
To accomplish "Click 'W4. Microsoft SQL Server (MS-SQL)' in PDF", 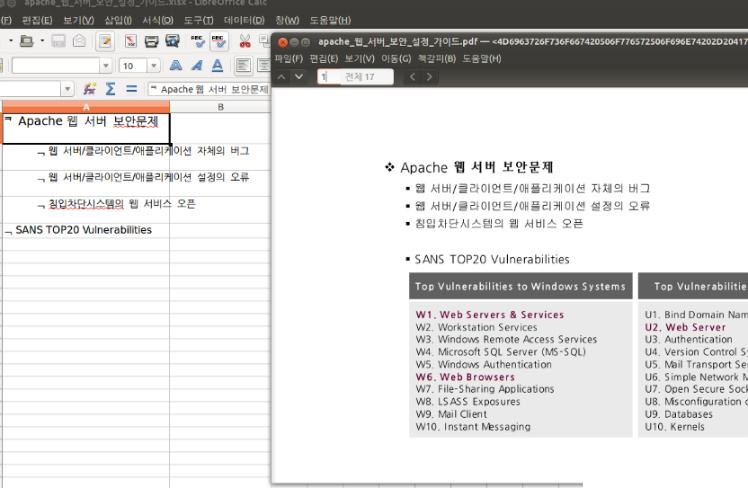I will (x=500, y=352).
